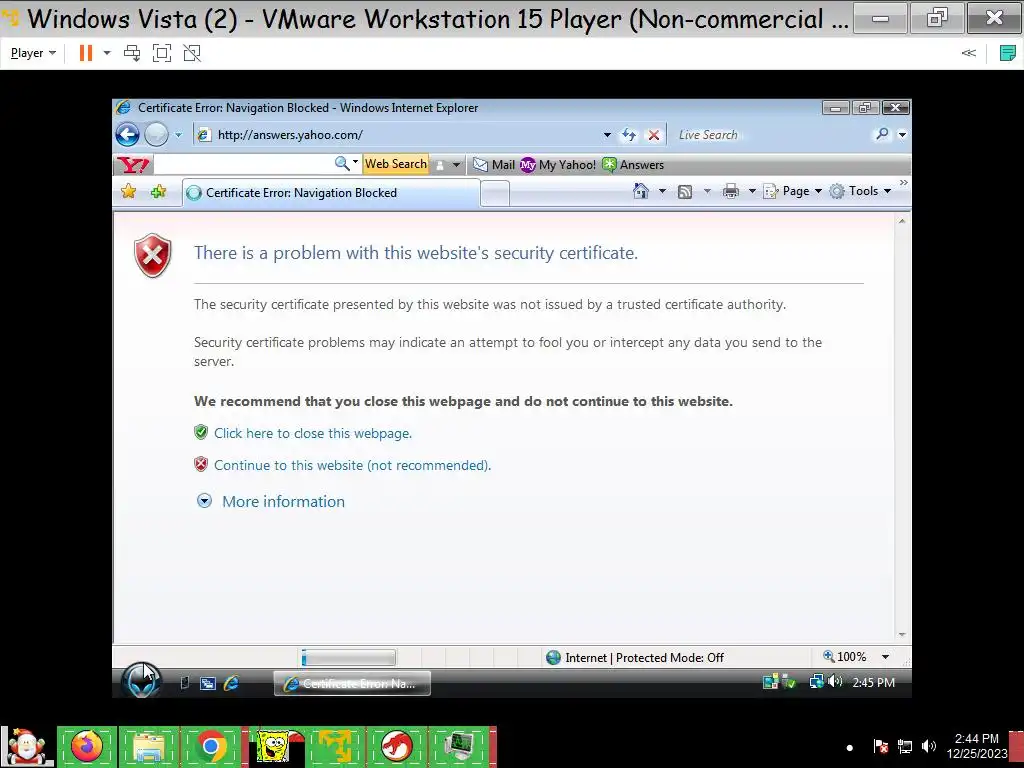Viewport: 1024px width, 768px height.
Task: Select Certificate Error taskbar button in Vista
Action: tap(352, 684)
